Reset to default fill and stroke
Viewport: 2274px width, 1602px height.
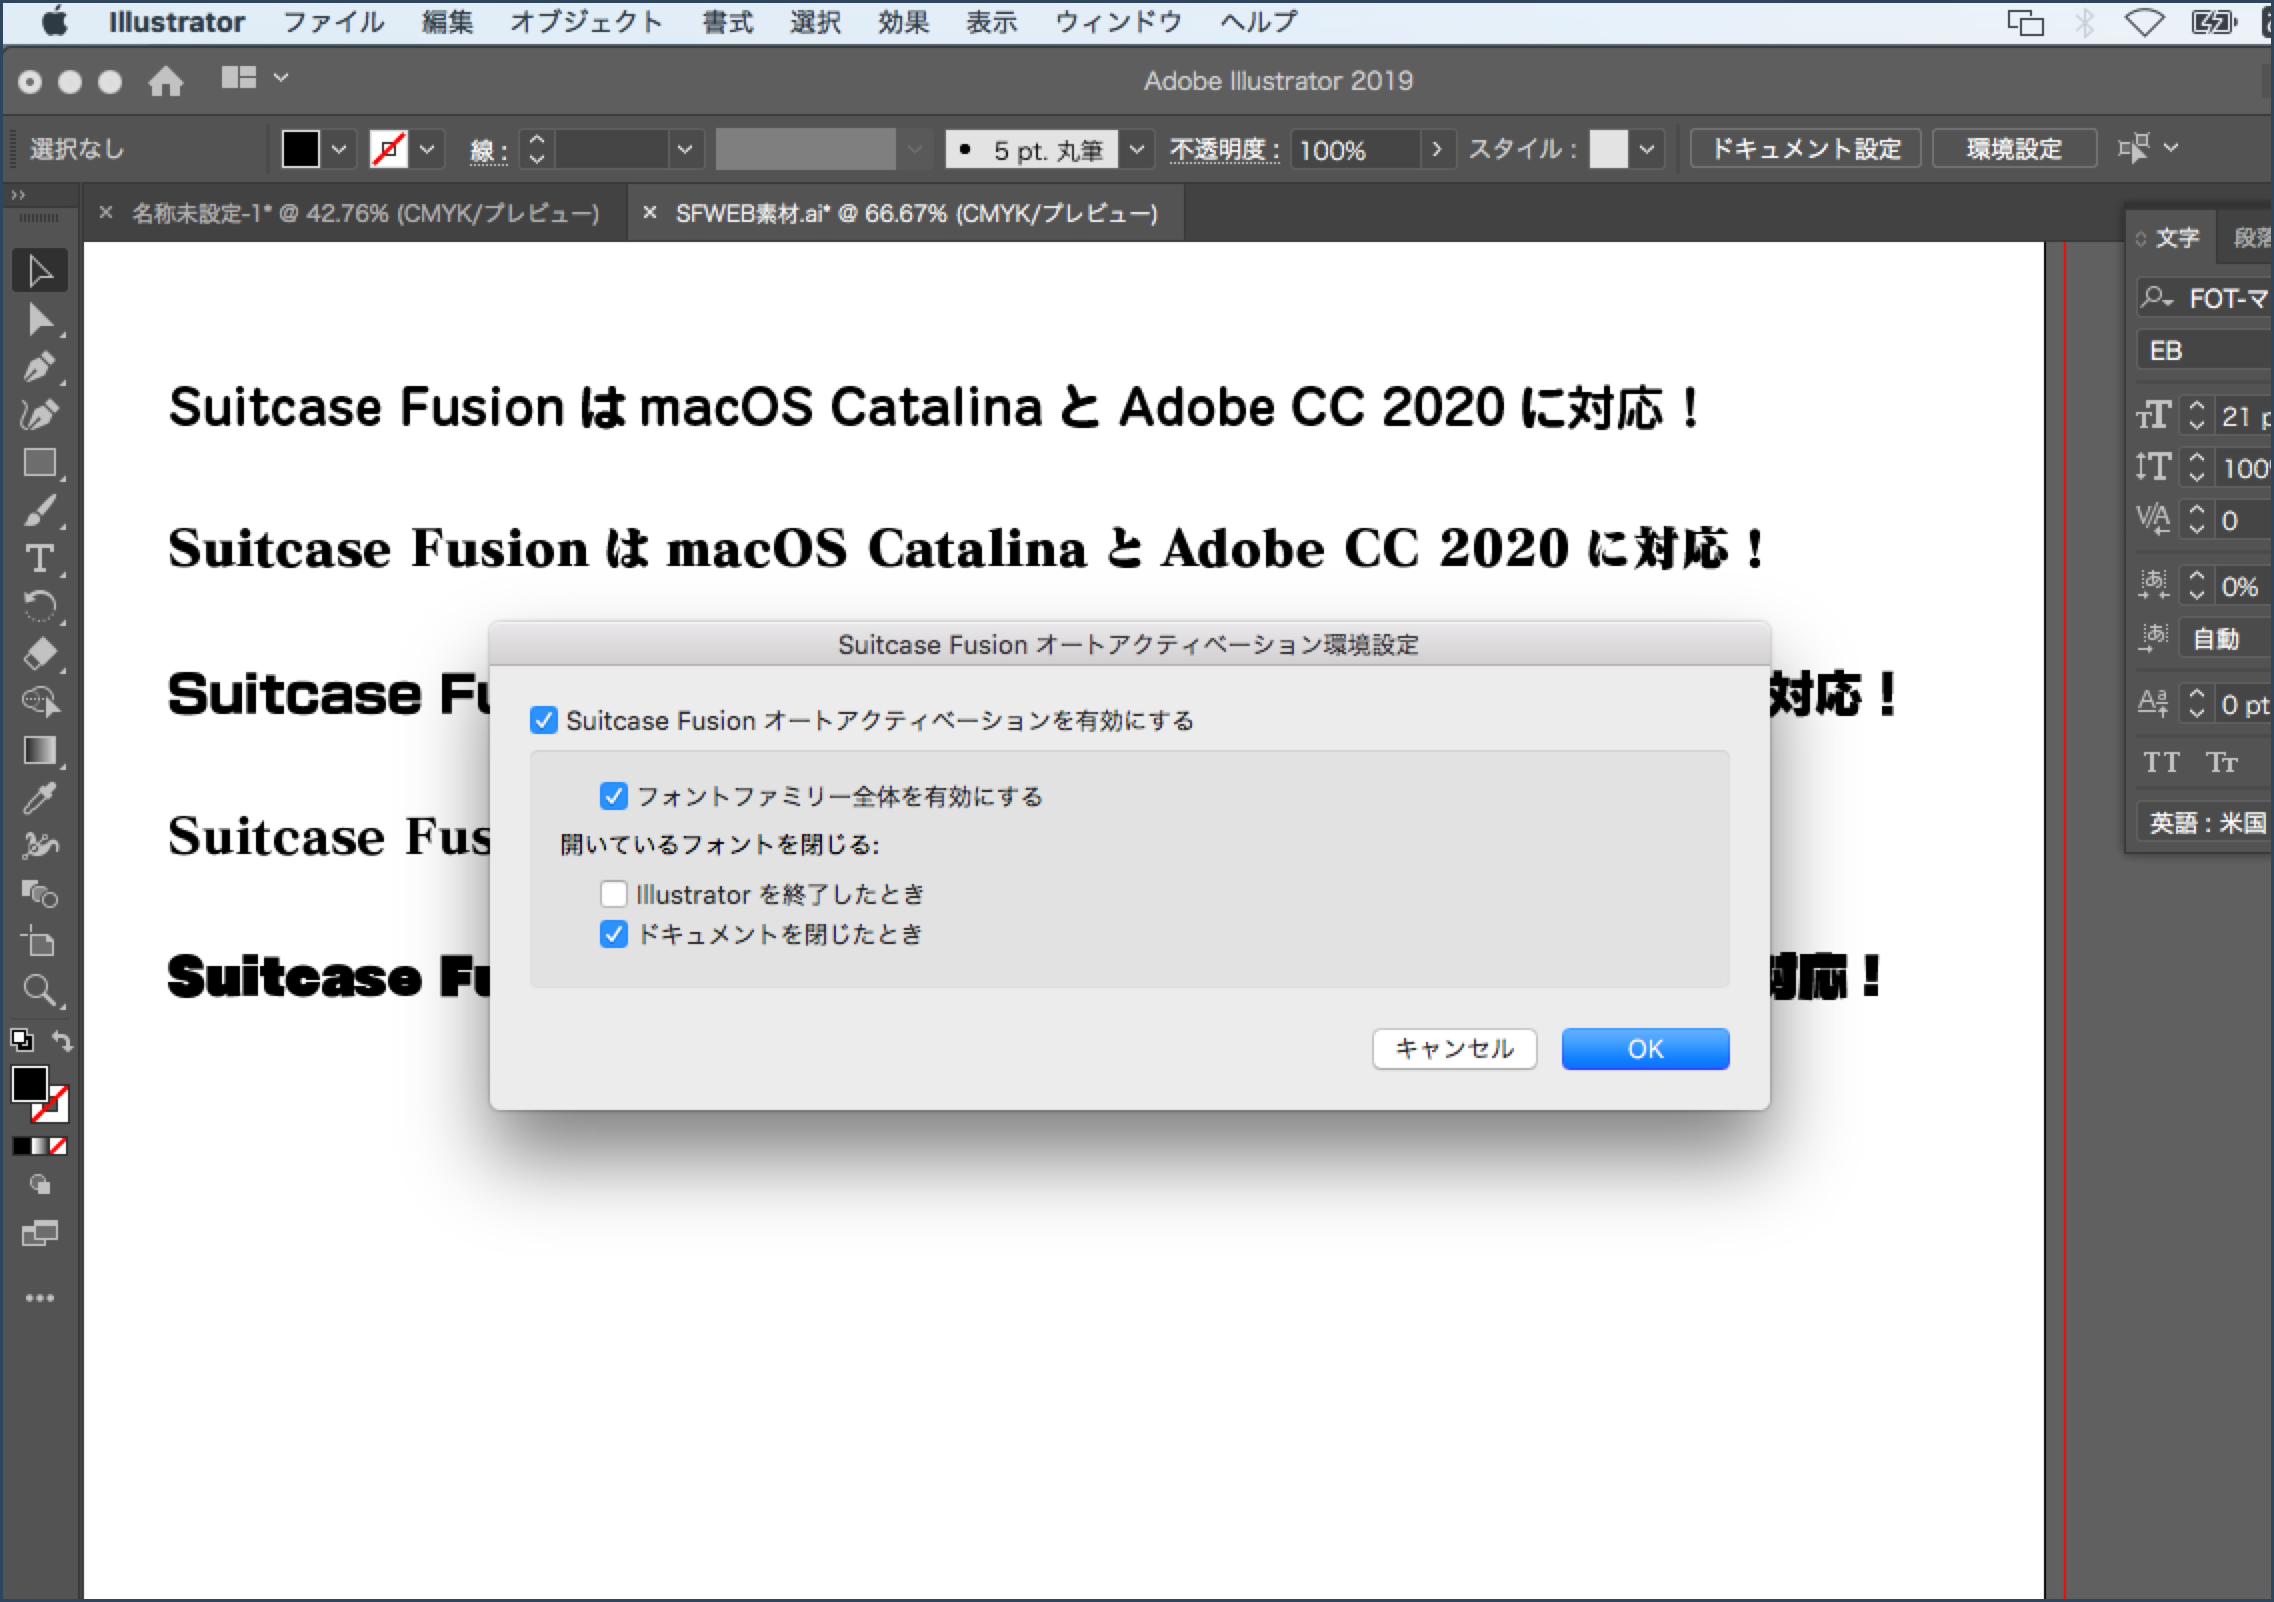point(22,1041)
